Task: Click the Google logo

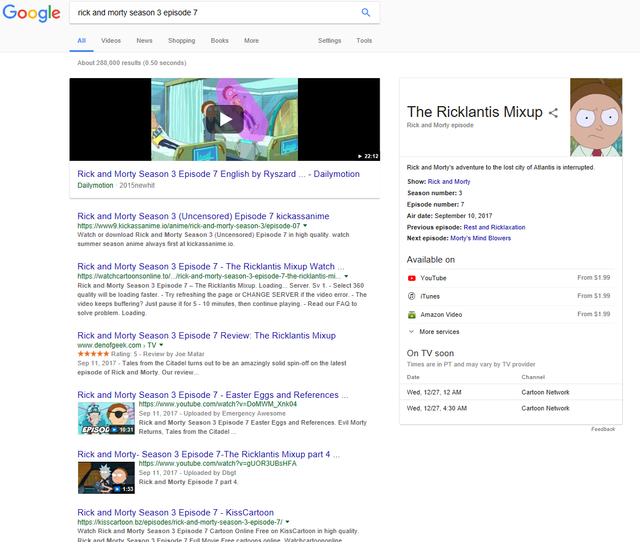Action: [x=31, y=13]
